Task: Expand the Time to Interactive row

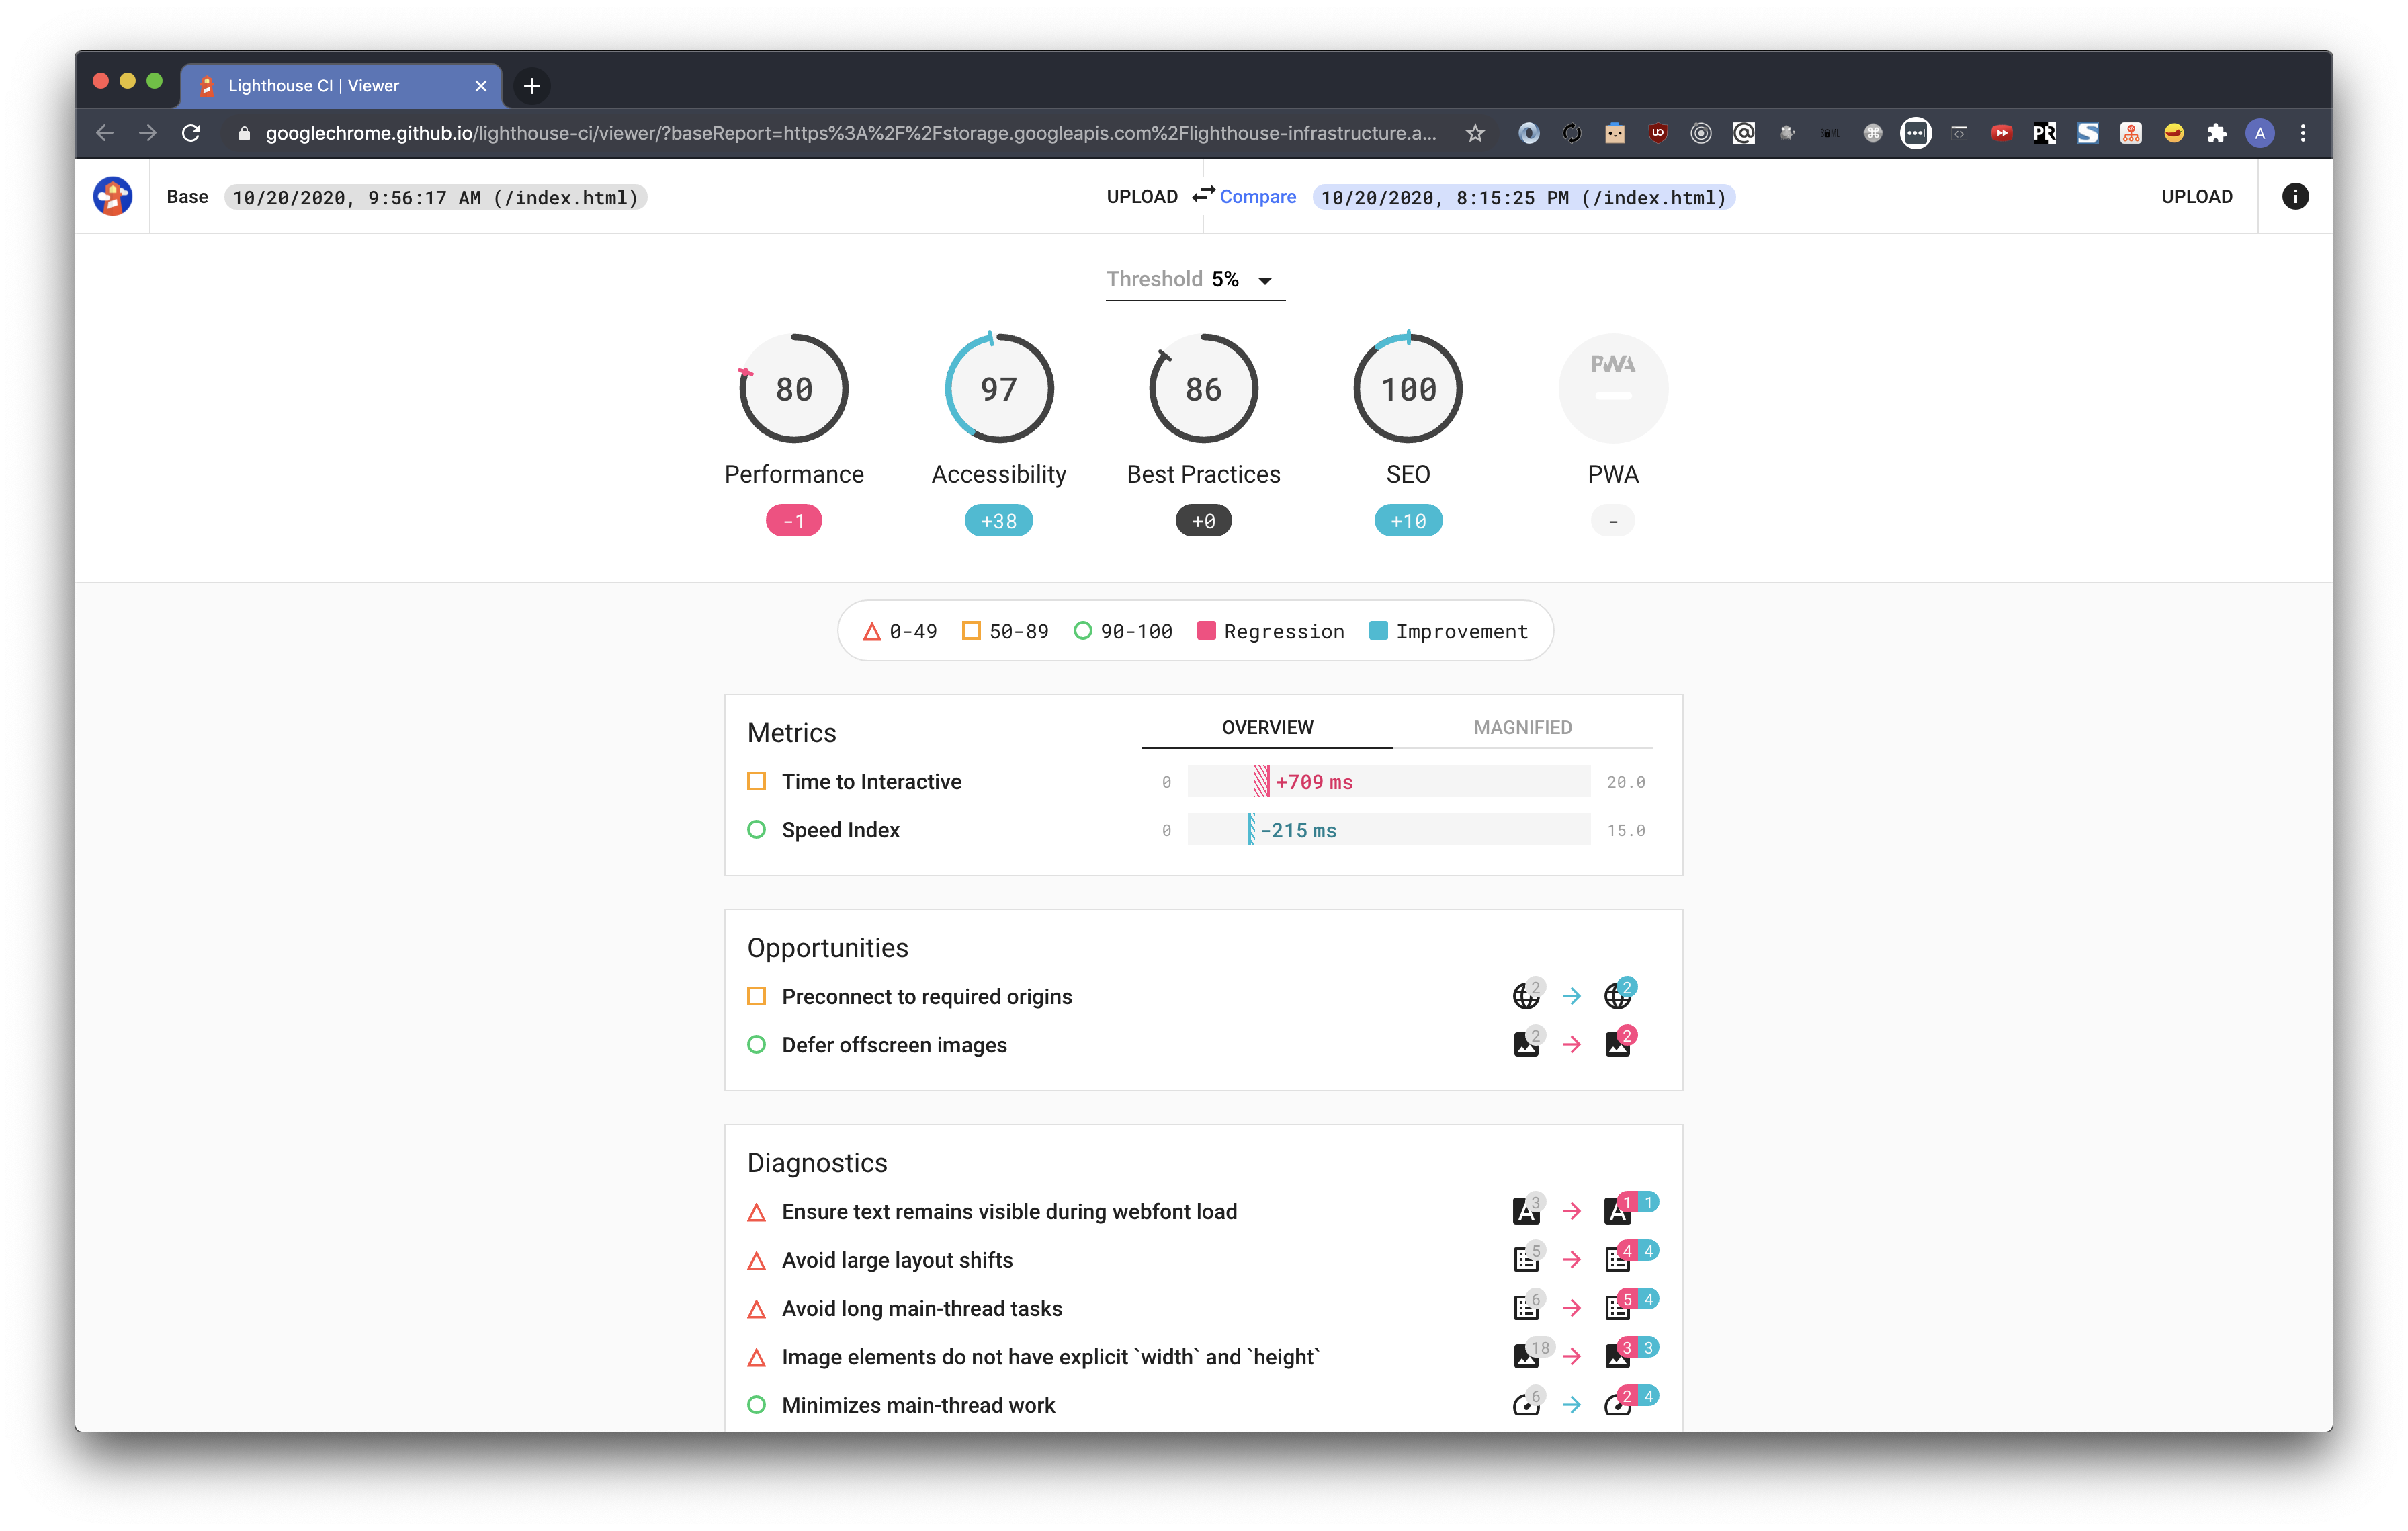Action: coord(1203,782)
